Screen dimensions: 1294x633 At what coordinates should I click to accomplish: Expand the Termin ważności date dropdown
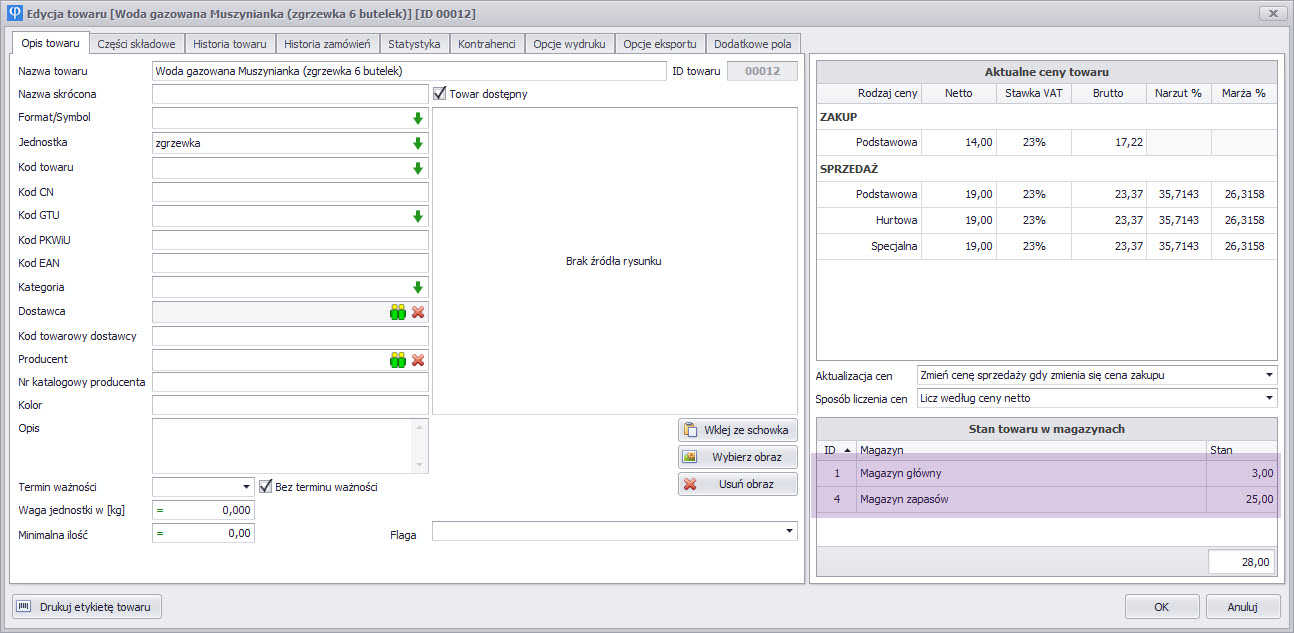(247, 487)
